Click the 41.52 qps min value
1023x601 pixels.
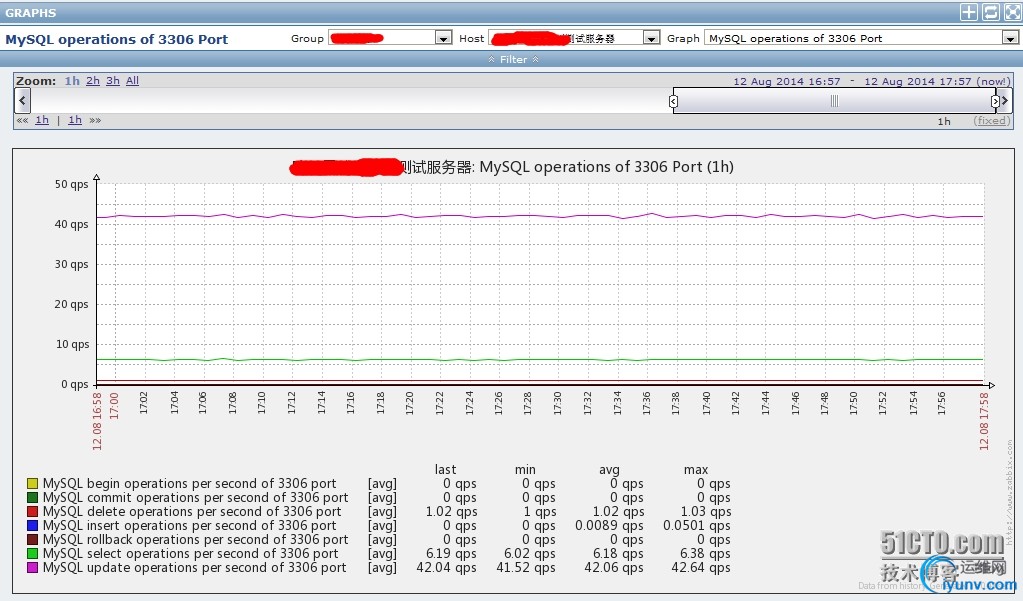click(526, 568)
